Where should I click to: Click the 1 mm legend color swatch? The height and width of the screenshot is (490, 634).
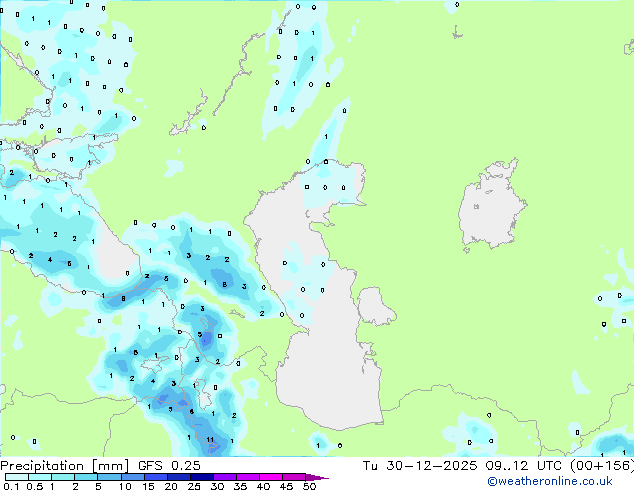(x=63, y=477)
